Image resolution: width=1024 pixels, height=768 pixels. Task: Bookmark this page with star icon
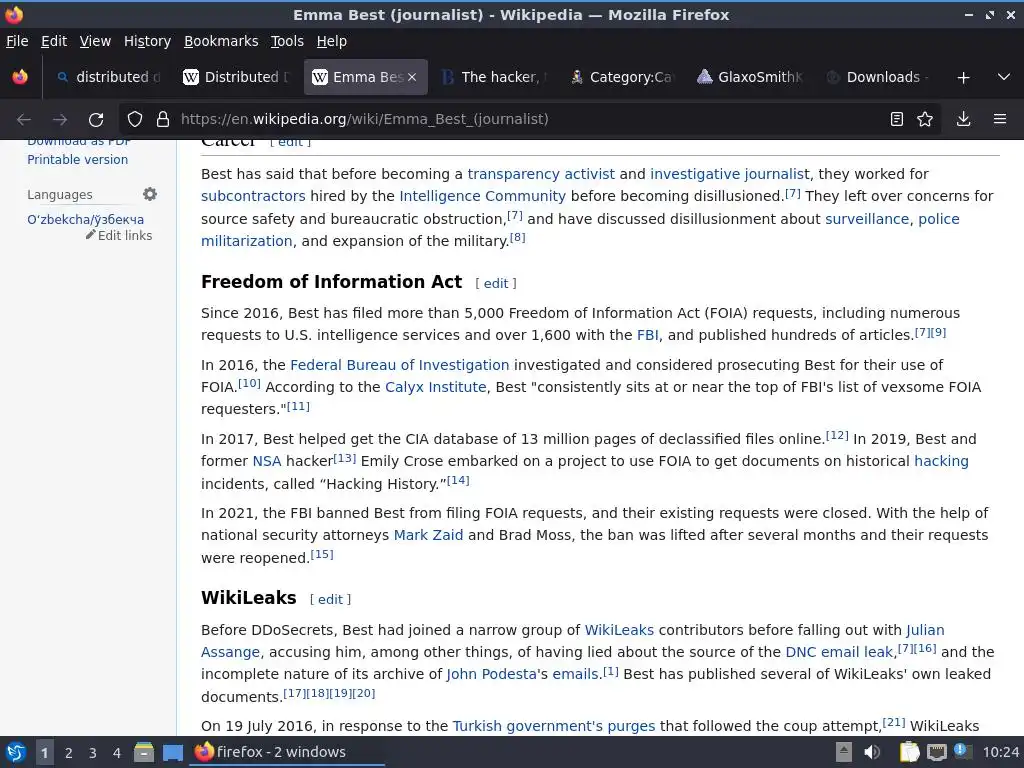tap(925, 119)
